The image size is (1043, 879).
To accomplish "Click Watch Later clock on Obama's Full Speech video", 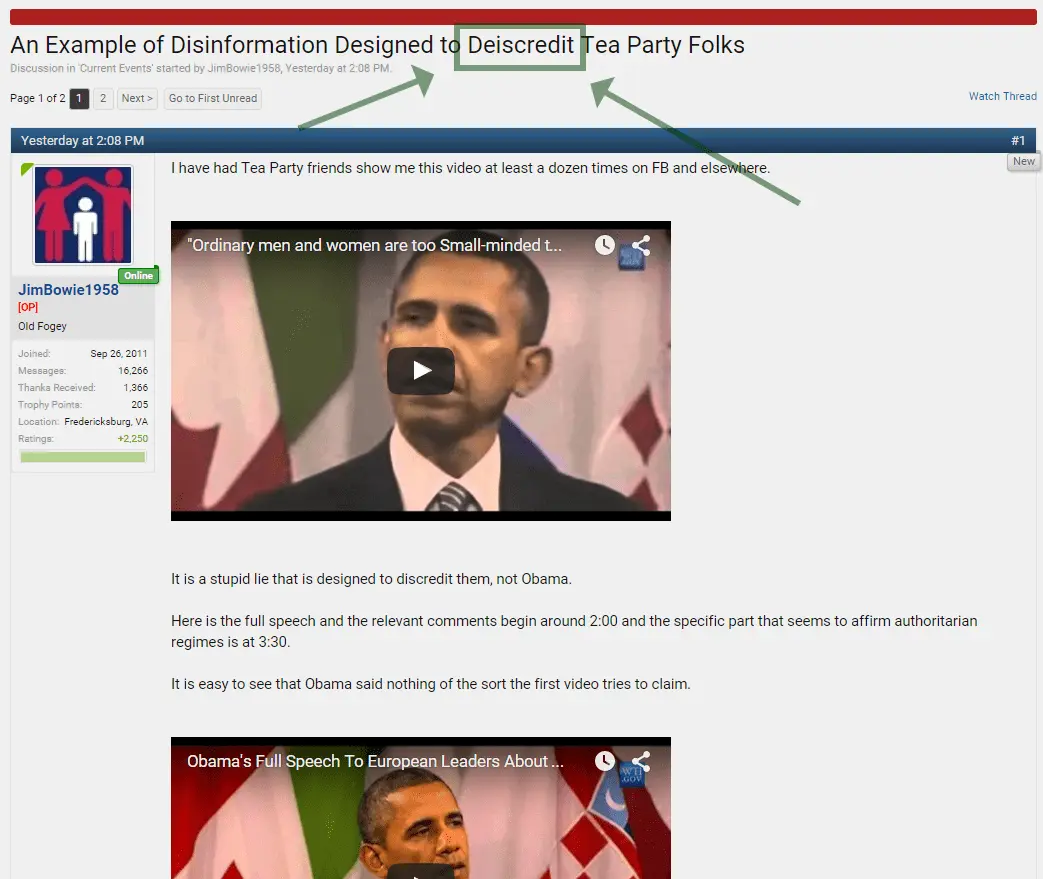I will click(x=604, y=761).
